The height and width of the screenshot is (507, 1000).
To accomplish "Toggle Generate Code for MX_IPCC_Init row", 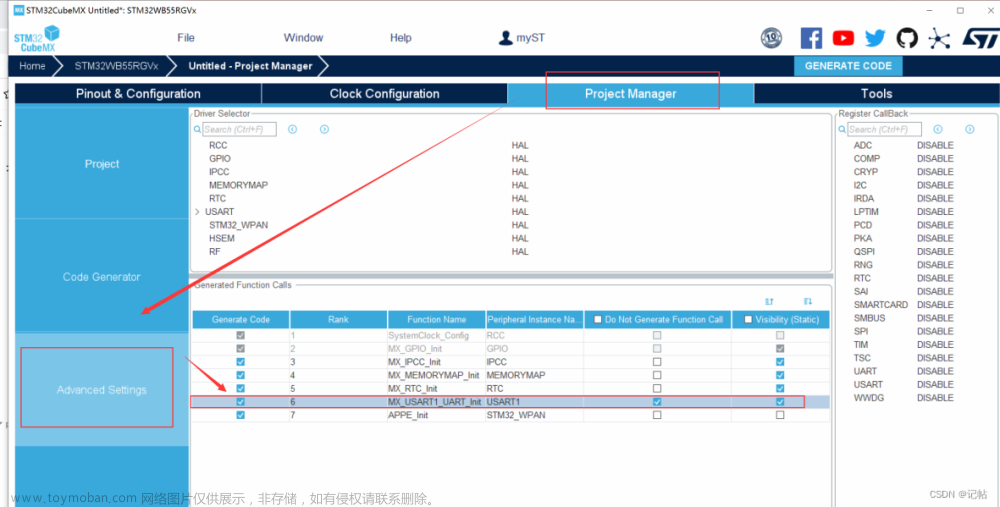I will point(240,362).
